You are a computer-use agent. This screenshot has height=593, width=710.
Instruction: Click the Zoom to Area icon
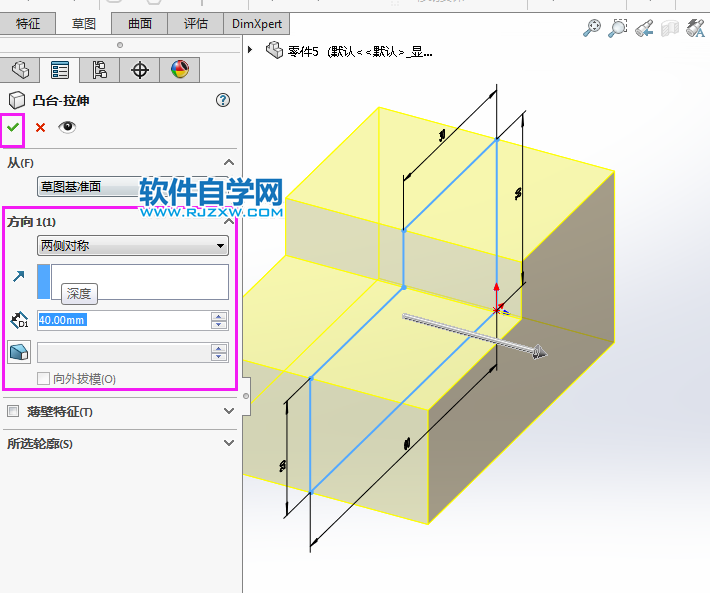point(618,28)
